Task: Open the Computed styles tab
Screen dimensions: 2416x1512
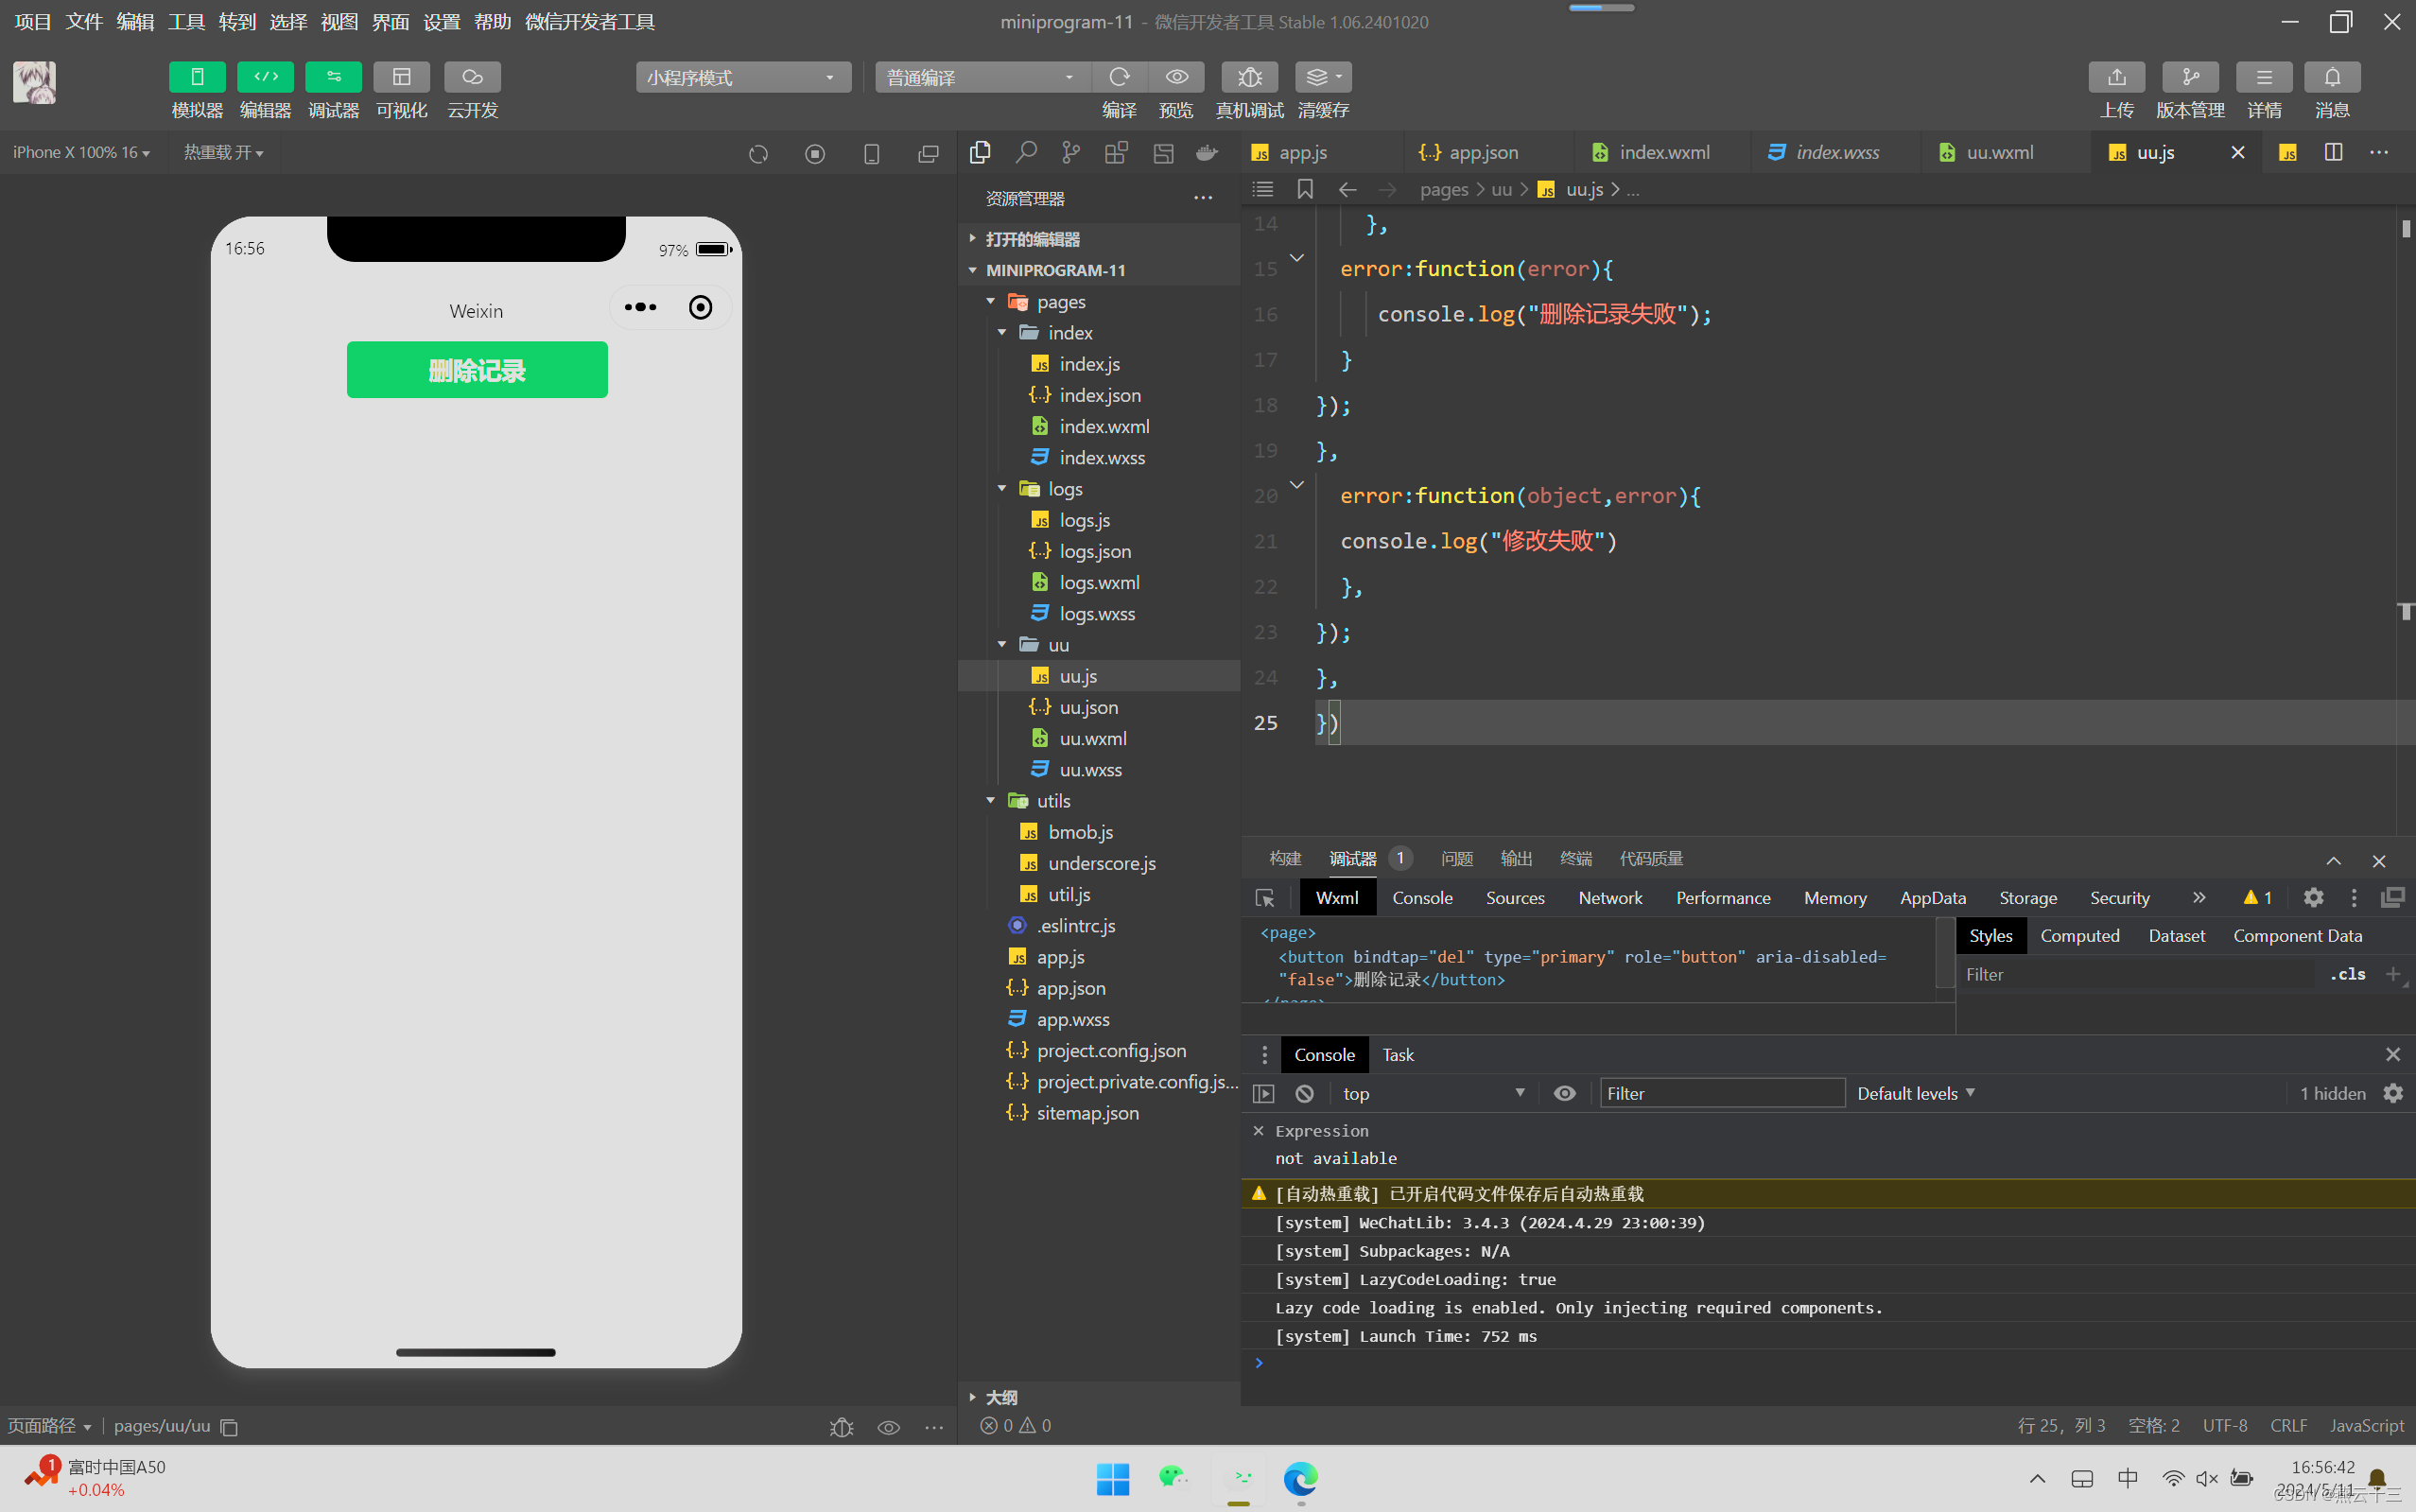Action: tap(2079, 936)
